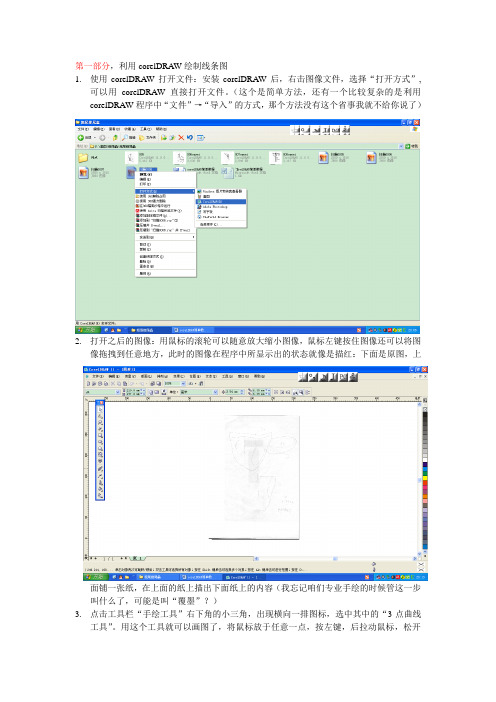
Task: Pick the black swatch atop the CorelDRAW color palette
Action: (425, 415)
